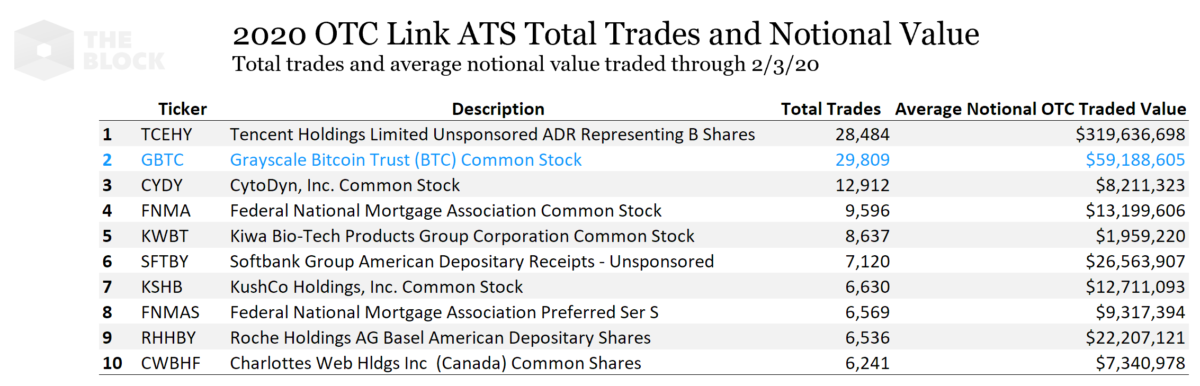Click the CWBHF ticker cell
1200x386 pixels.
pos(171,363)
